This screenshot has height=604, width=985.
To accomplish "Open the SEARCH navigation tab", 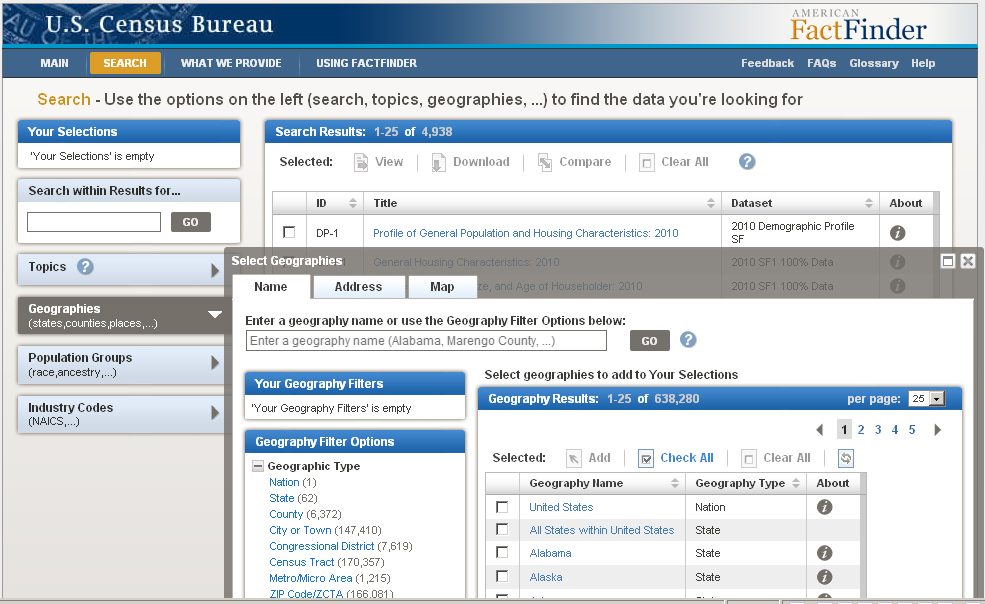I will tap(125, 63).
